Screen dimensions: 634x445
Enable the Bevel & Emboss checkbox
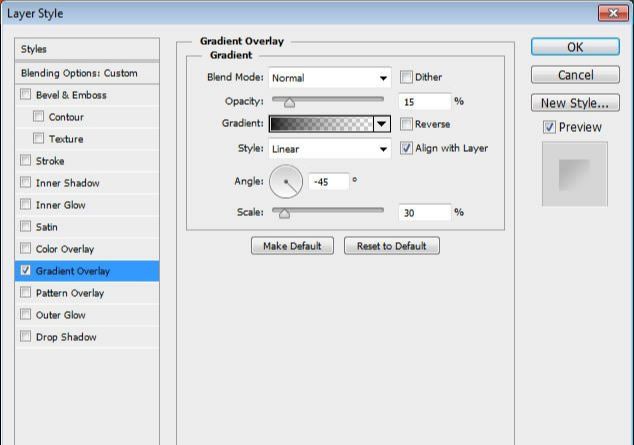[25, 95]
